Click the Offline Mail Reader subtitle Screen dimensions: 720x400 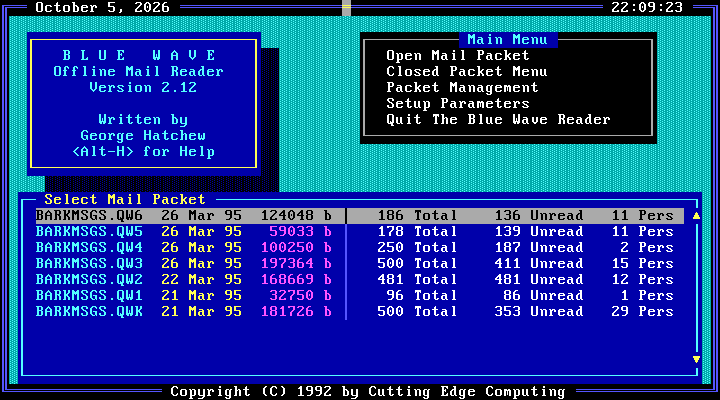139,72
